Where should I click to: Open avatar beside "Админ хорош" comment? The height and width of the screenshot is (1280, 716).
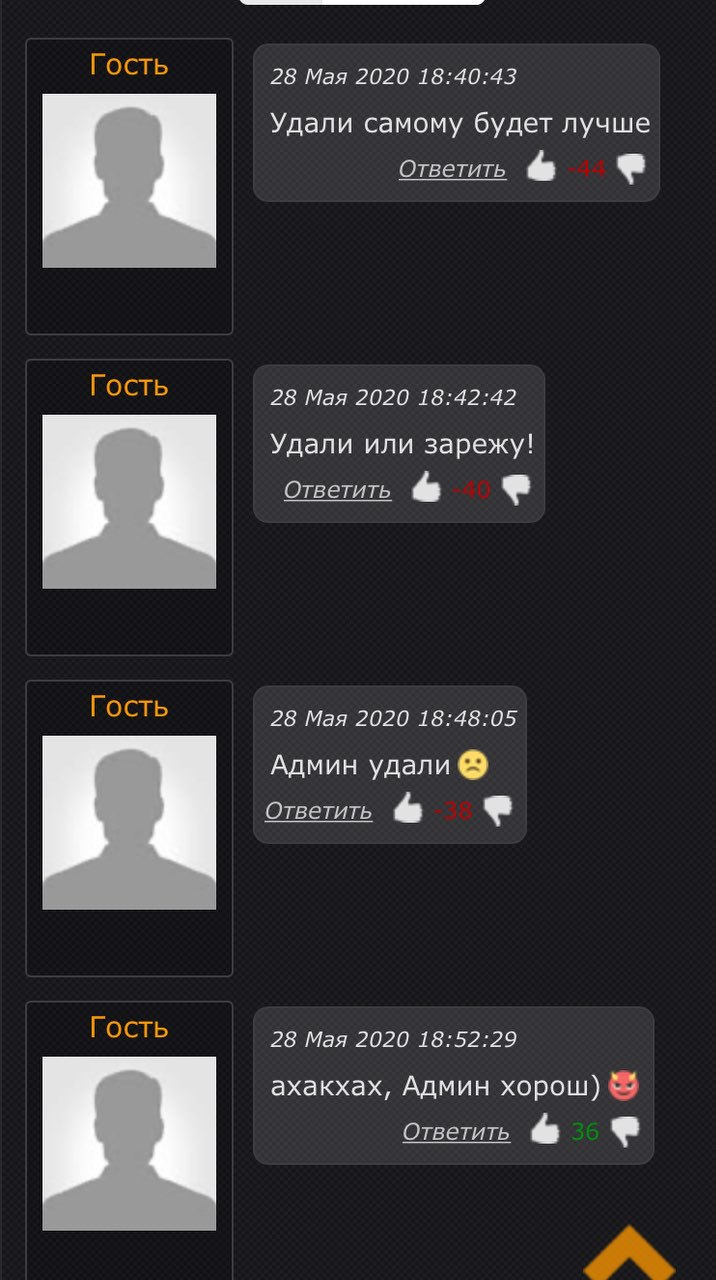click(x=129, y=1144)
